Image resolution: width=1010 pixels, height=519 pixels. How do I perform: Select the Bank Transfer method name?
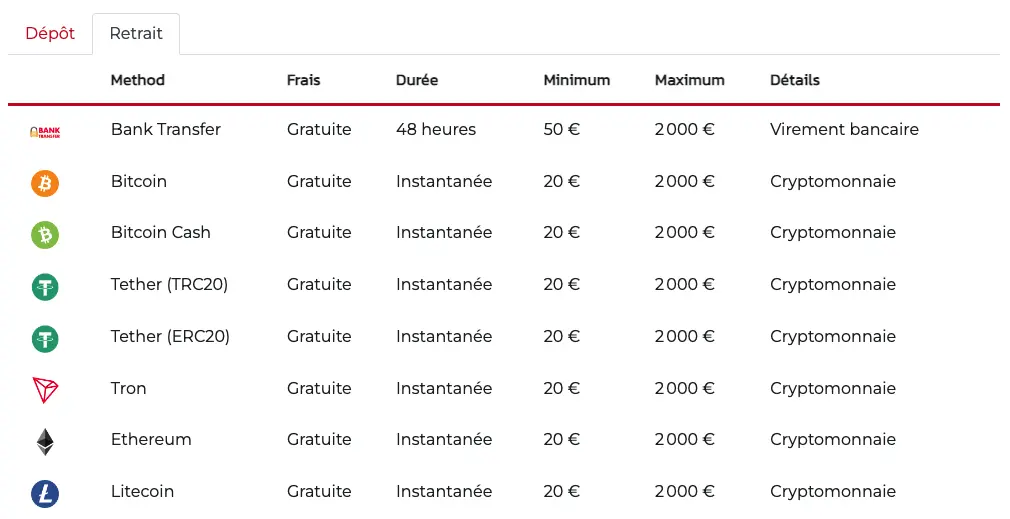(x=166, y=129)
